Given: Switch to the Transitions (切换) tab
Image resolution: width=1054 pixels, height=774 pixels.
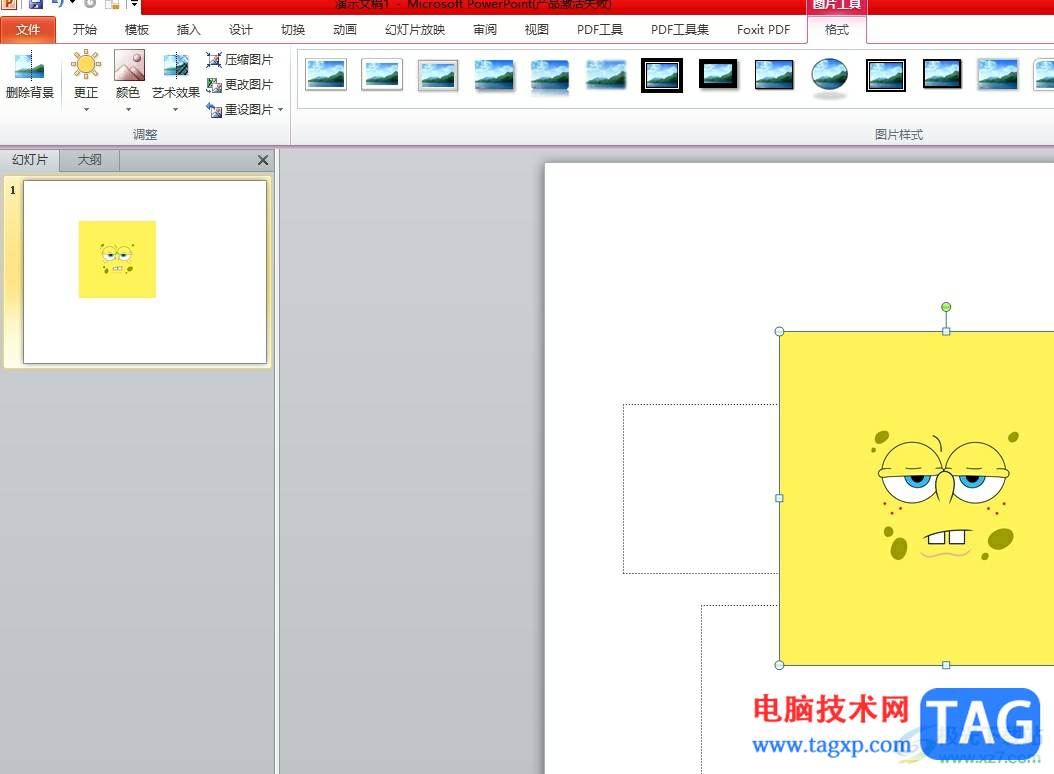Looking at the screenshot, I should pyautogui.click(x=292, y=30).
